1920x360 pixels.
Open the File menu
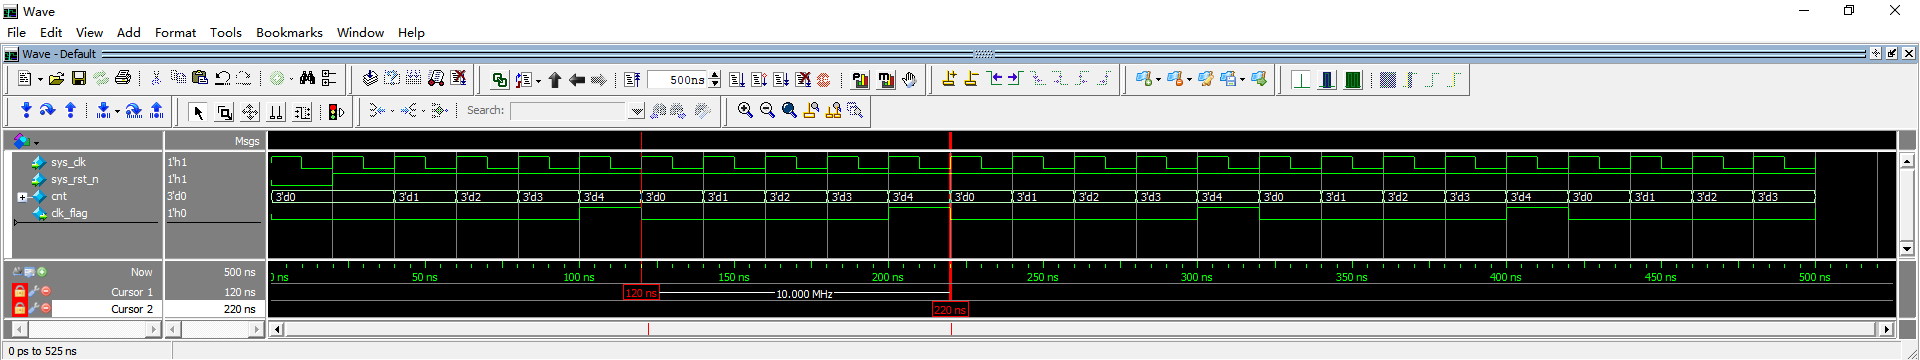(x=16, y=32)
